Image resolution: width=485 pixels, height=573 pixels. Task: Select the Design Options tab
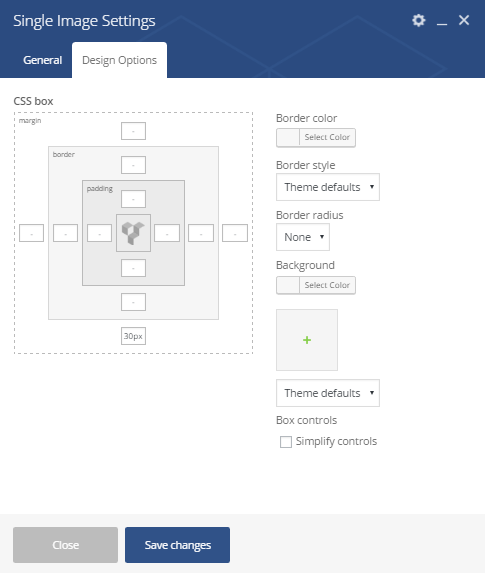pos(120,60)
